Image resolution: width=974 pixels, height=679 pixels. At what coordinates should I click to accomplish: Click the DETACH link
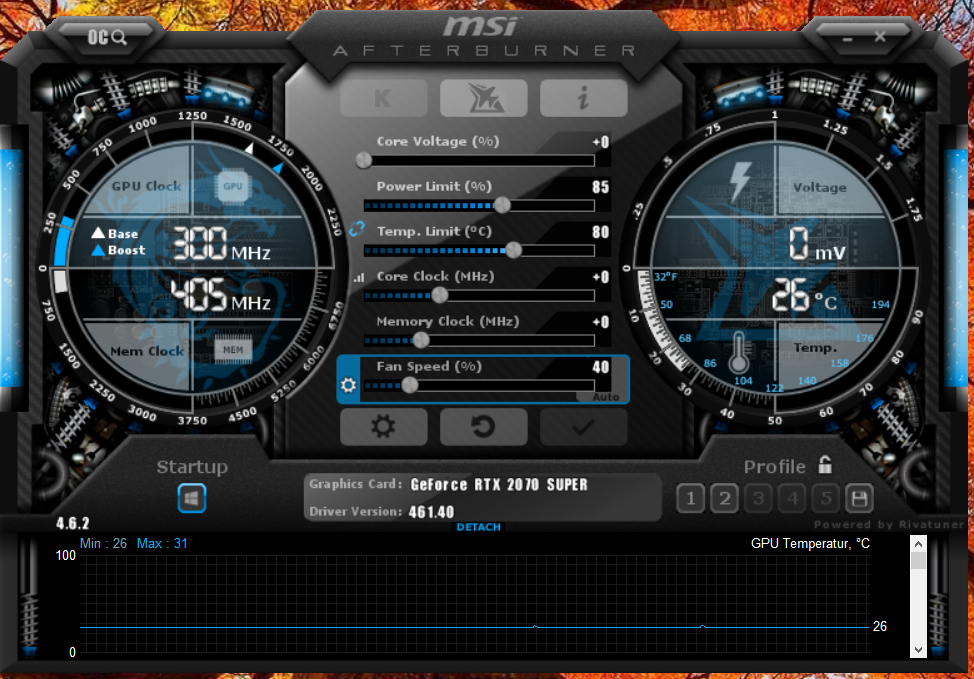(478, 527)
